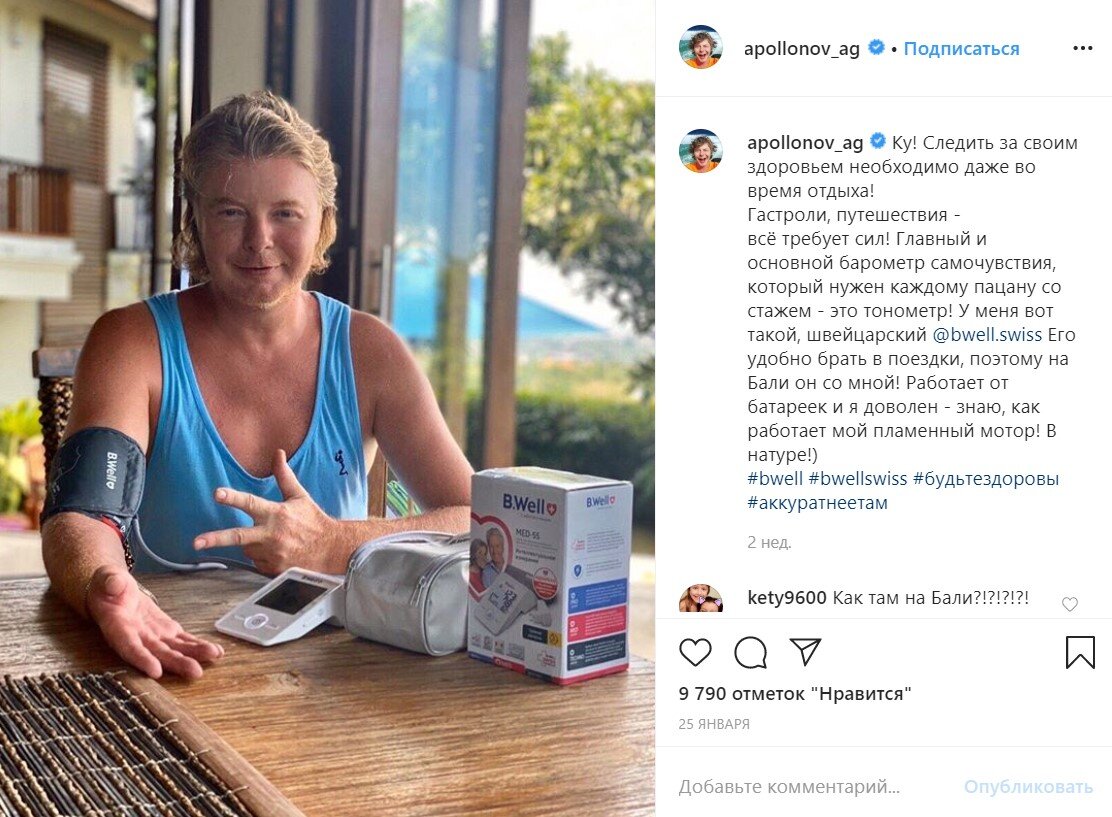Open the three-dot more options menu

(x=1082, y=48)
